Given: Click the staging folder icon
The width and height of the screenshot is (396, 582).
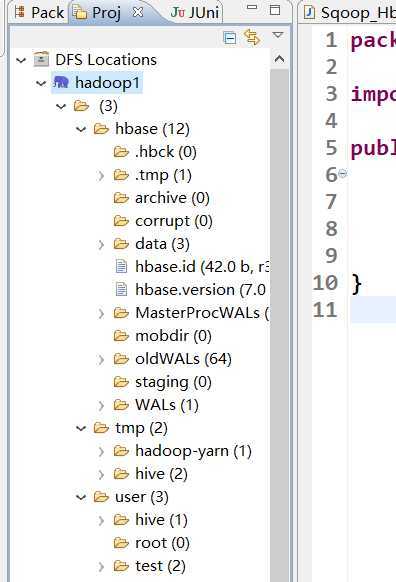Looking at the screenshot, I should click(x=121, y=382).
